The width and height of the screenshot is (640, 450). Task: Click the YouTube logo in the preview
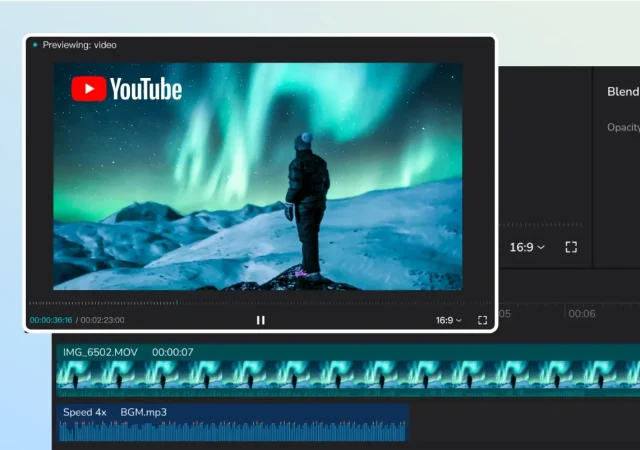(x=127, y=89)
